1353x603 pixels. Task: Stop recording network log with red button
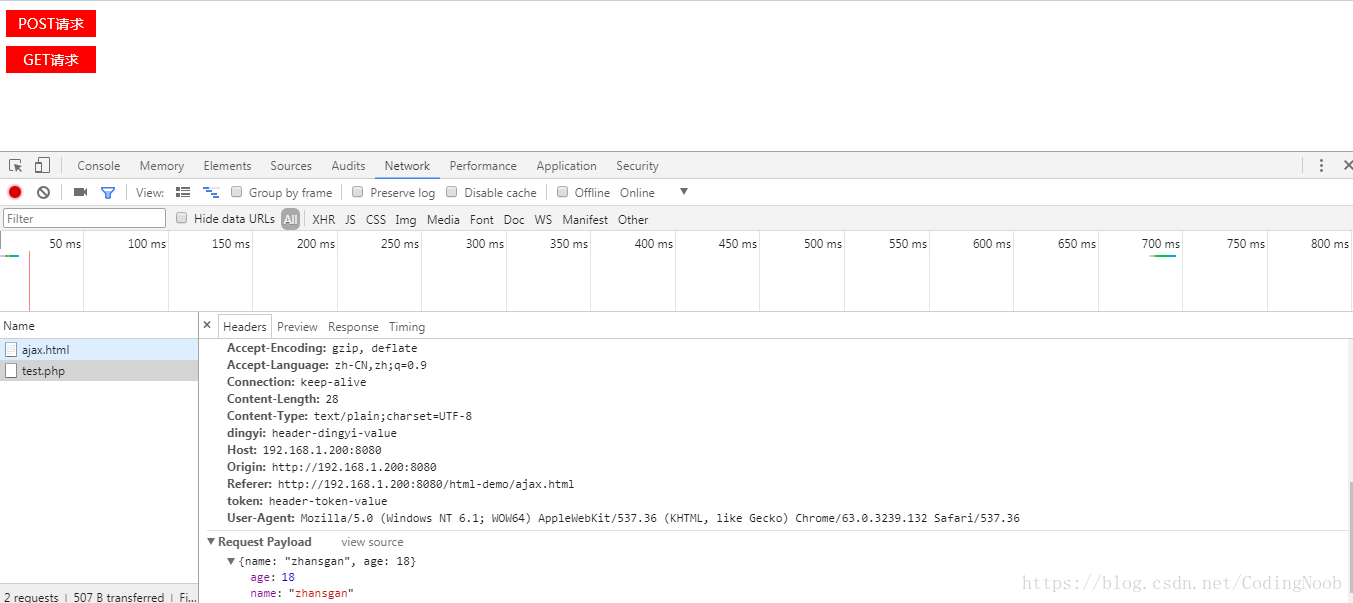[x=15, y=192]
